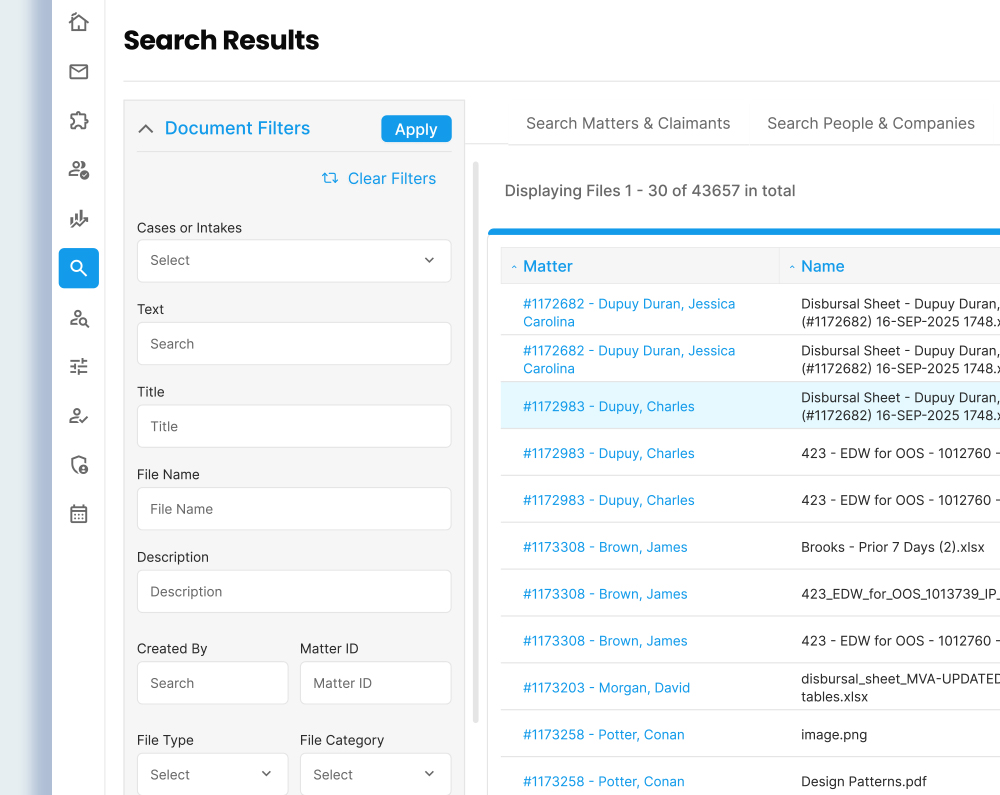Open the mail envelope icon
Screen dimensions: 1000x795
click(x=78, y=71)
